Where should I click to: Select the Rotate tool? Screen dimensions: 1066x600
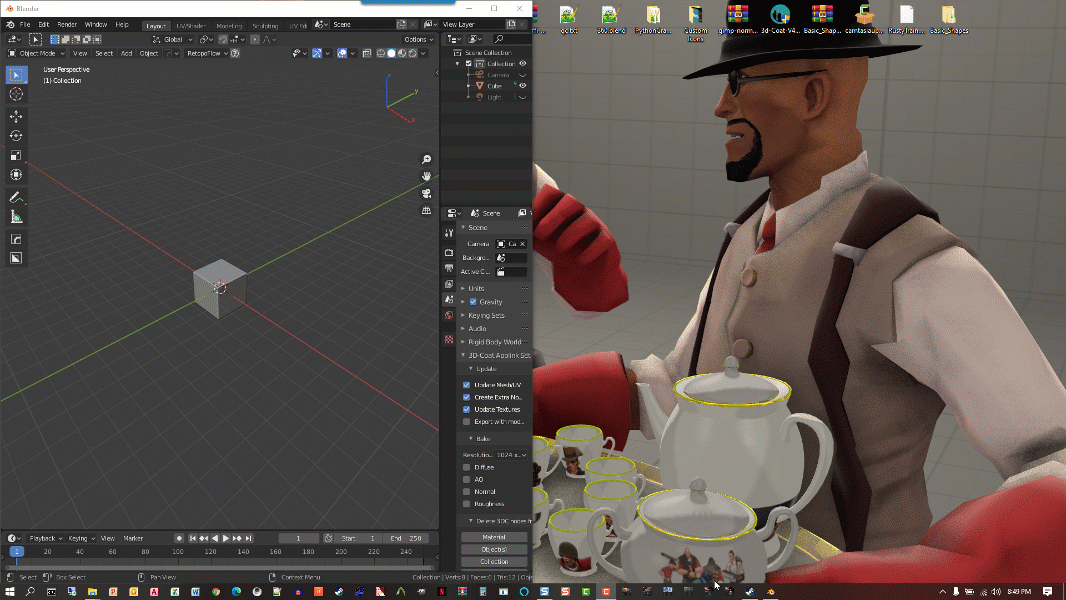[16, 136]
